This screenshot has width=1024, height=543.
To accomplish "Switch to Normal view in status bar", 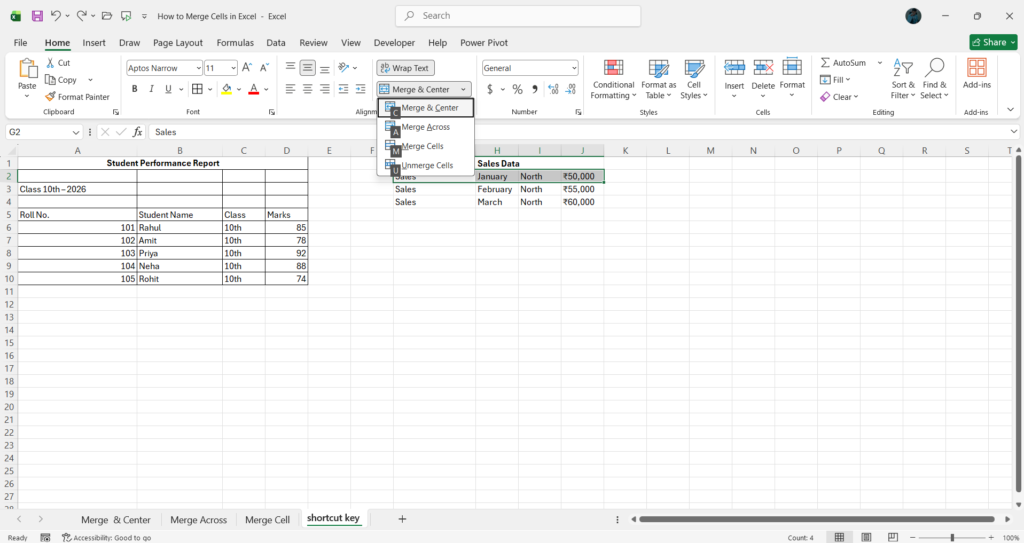I will click(x=839, y=537).
